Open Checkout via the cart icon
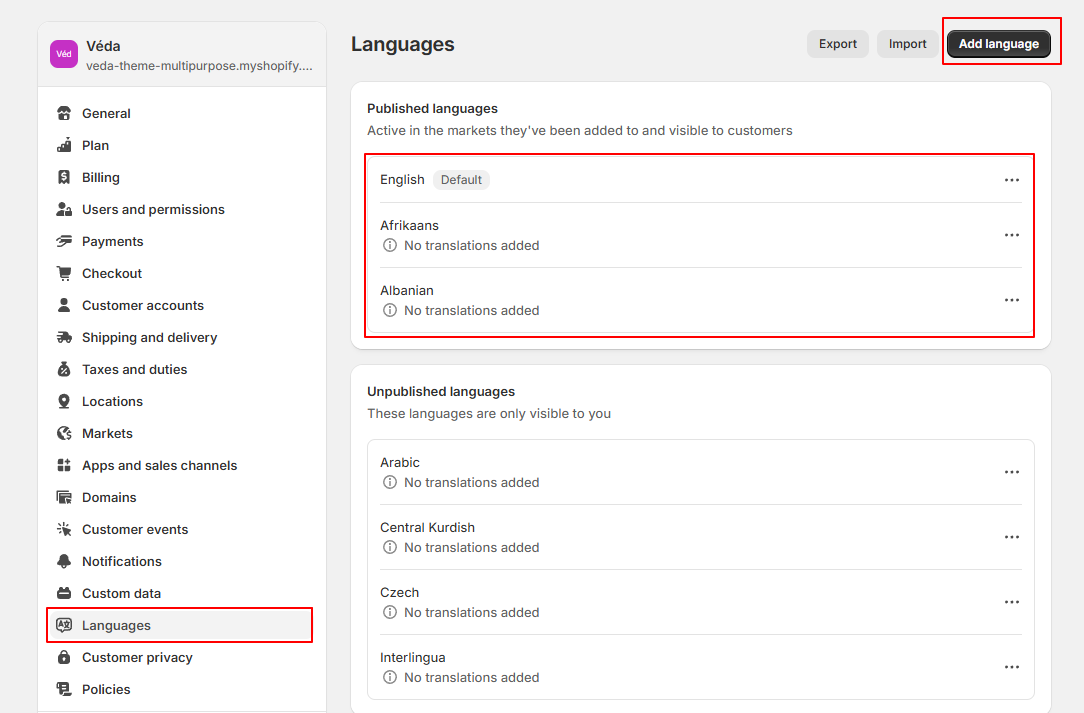The image size is (1084, 713). [x=65, y=273]
